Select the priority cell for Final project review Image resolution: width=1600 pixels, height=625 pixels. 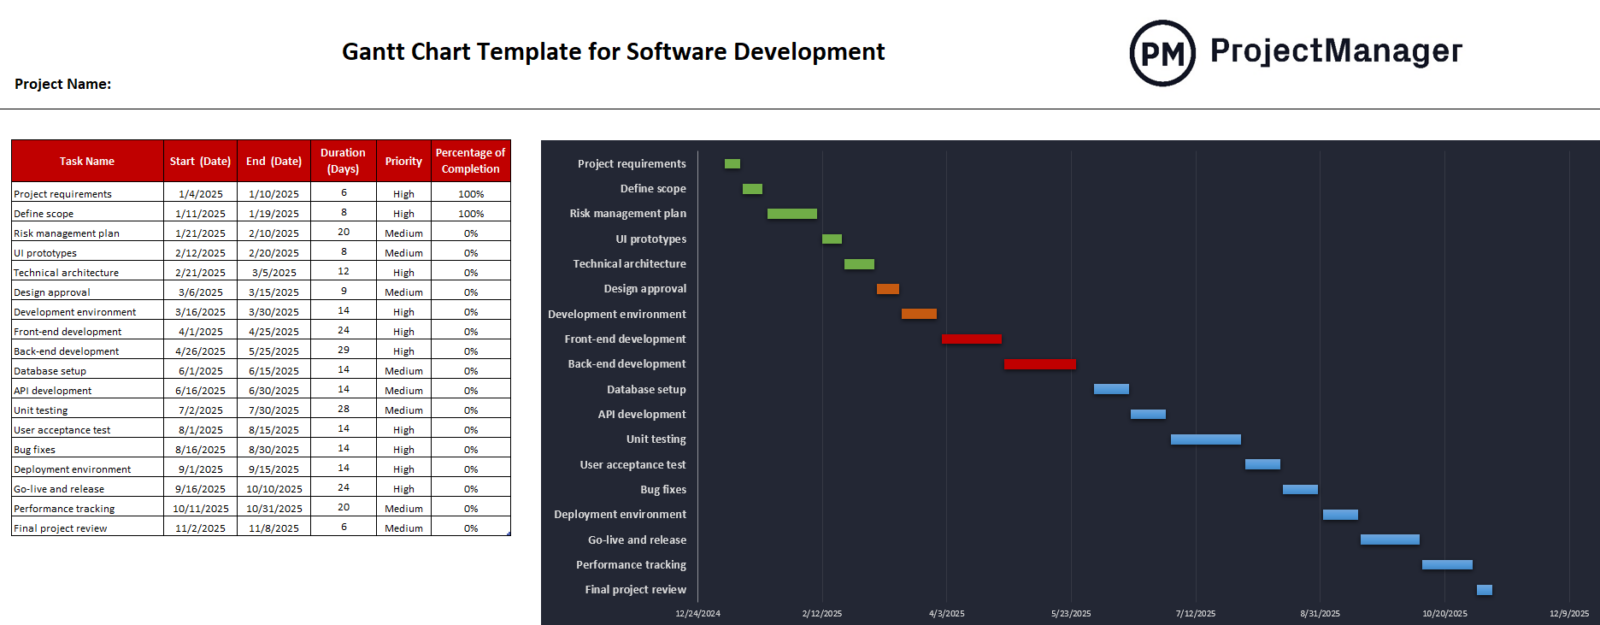[x=403, y=529]
